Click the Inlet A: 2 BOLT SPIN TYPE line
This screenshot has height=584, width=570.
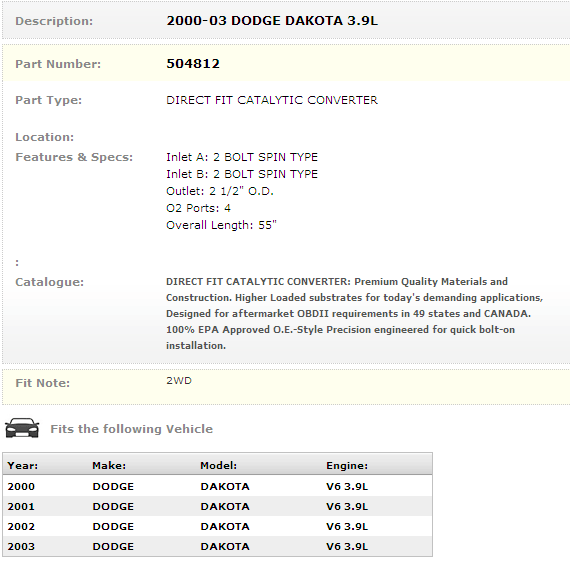[242, 157]
